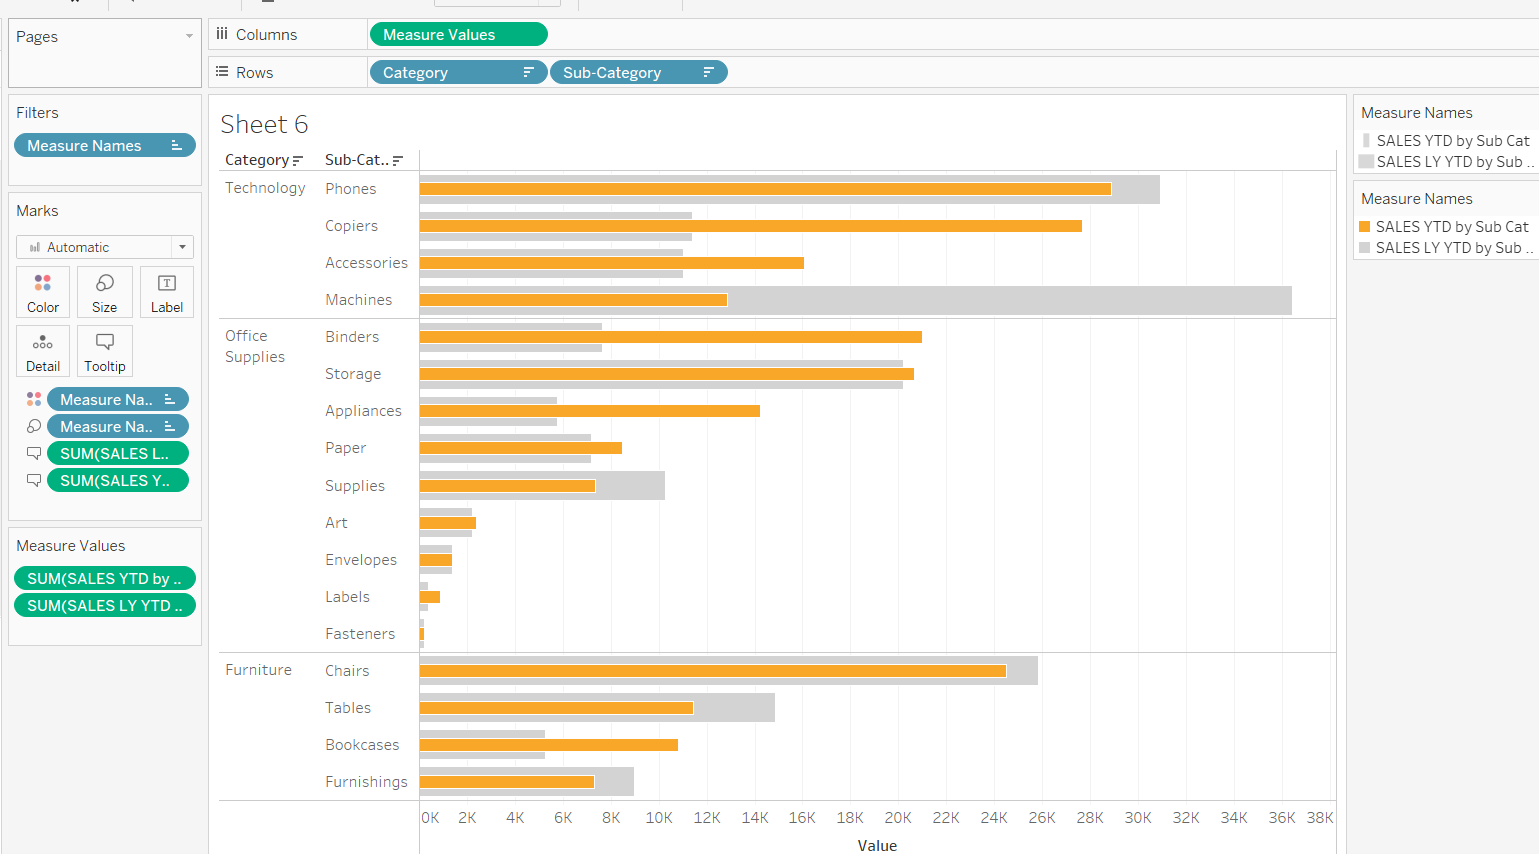
Task: Click the filter icon on the Measure Names pill
Action: pos(176,145)
